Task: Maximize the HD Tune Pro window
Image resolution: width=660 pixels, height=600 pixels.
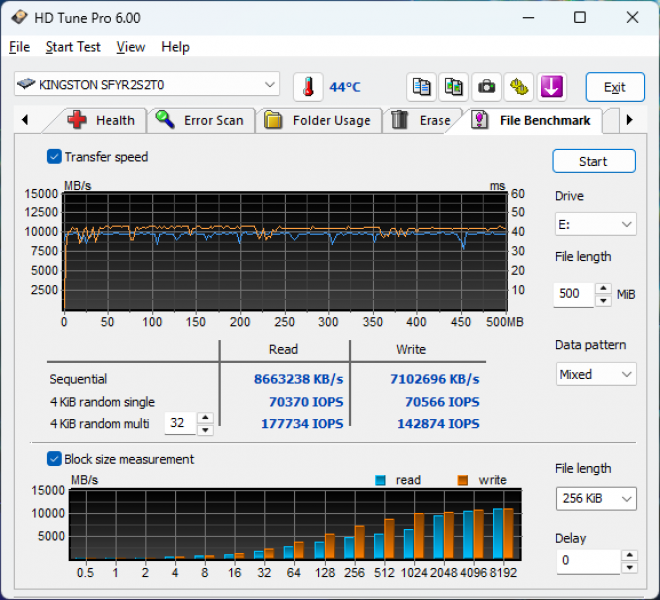Action: pyautogui.click(x=580, y=18)
